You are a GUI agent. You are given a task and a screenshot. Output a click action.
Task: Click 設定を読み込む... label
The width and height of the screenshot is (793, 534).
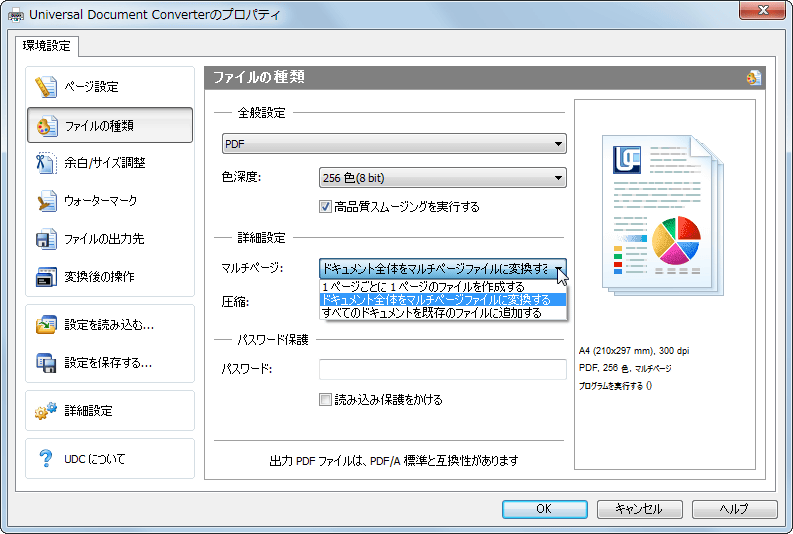tap(109, 325)
